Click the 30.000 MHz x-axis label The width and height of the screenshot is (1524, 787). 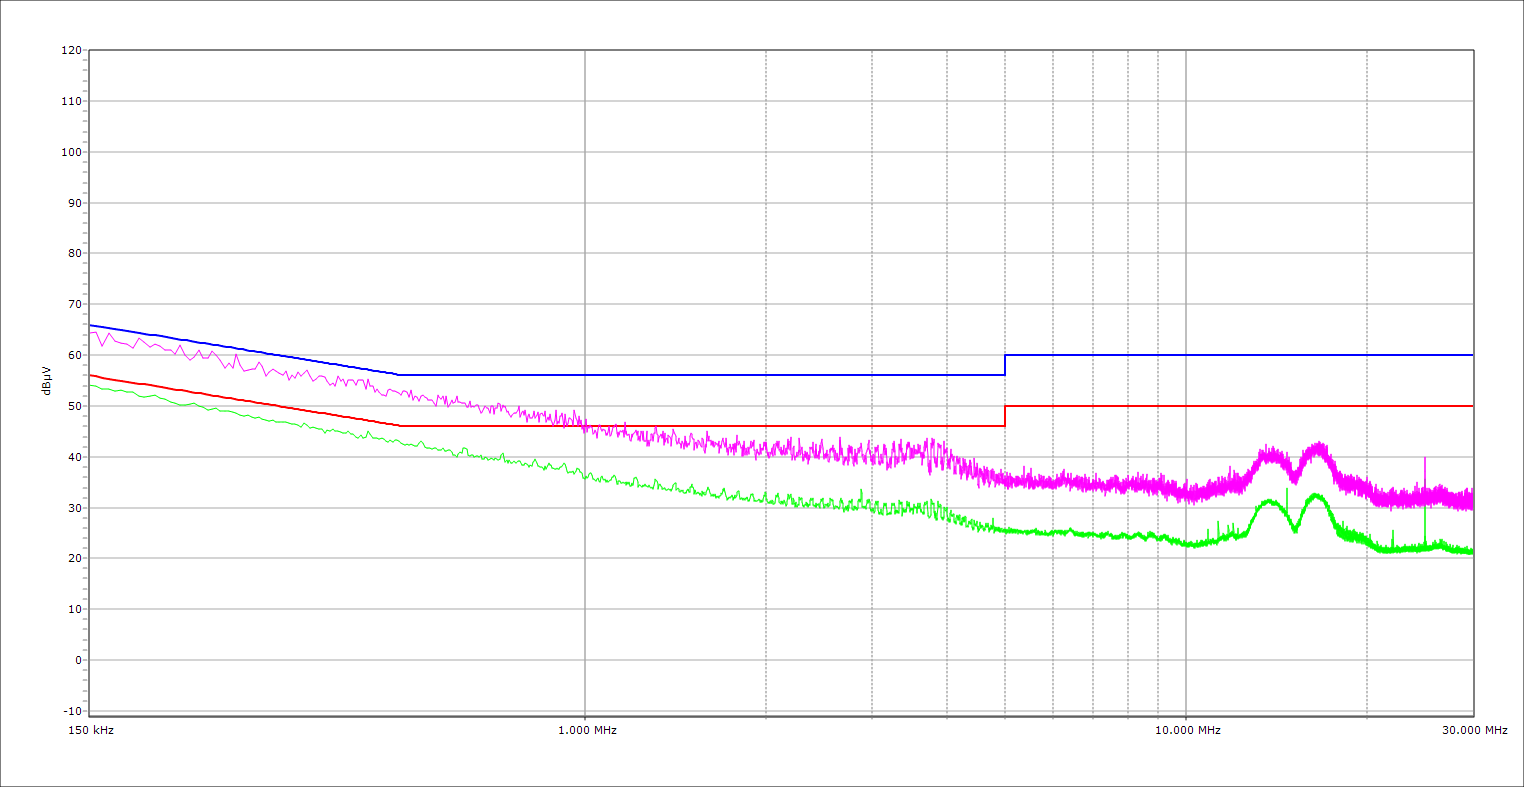click(x=1475, y=730)
